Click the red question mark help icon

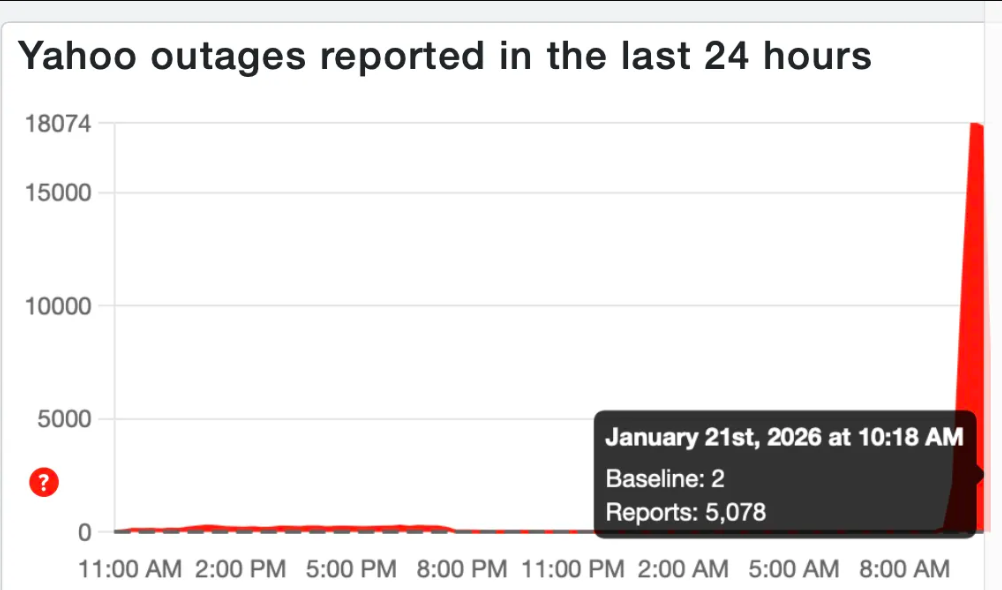coord(41,481)
